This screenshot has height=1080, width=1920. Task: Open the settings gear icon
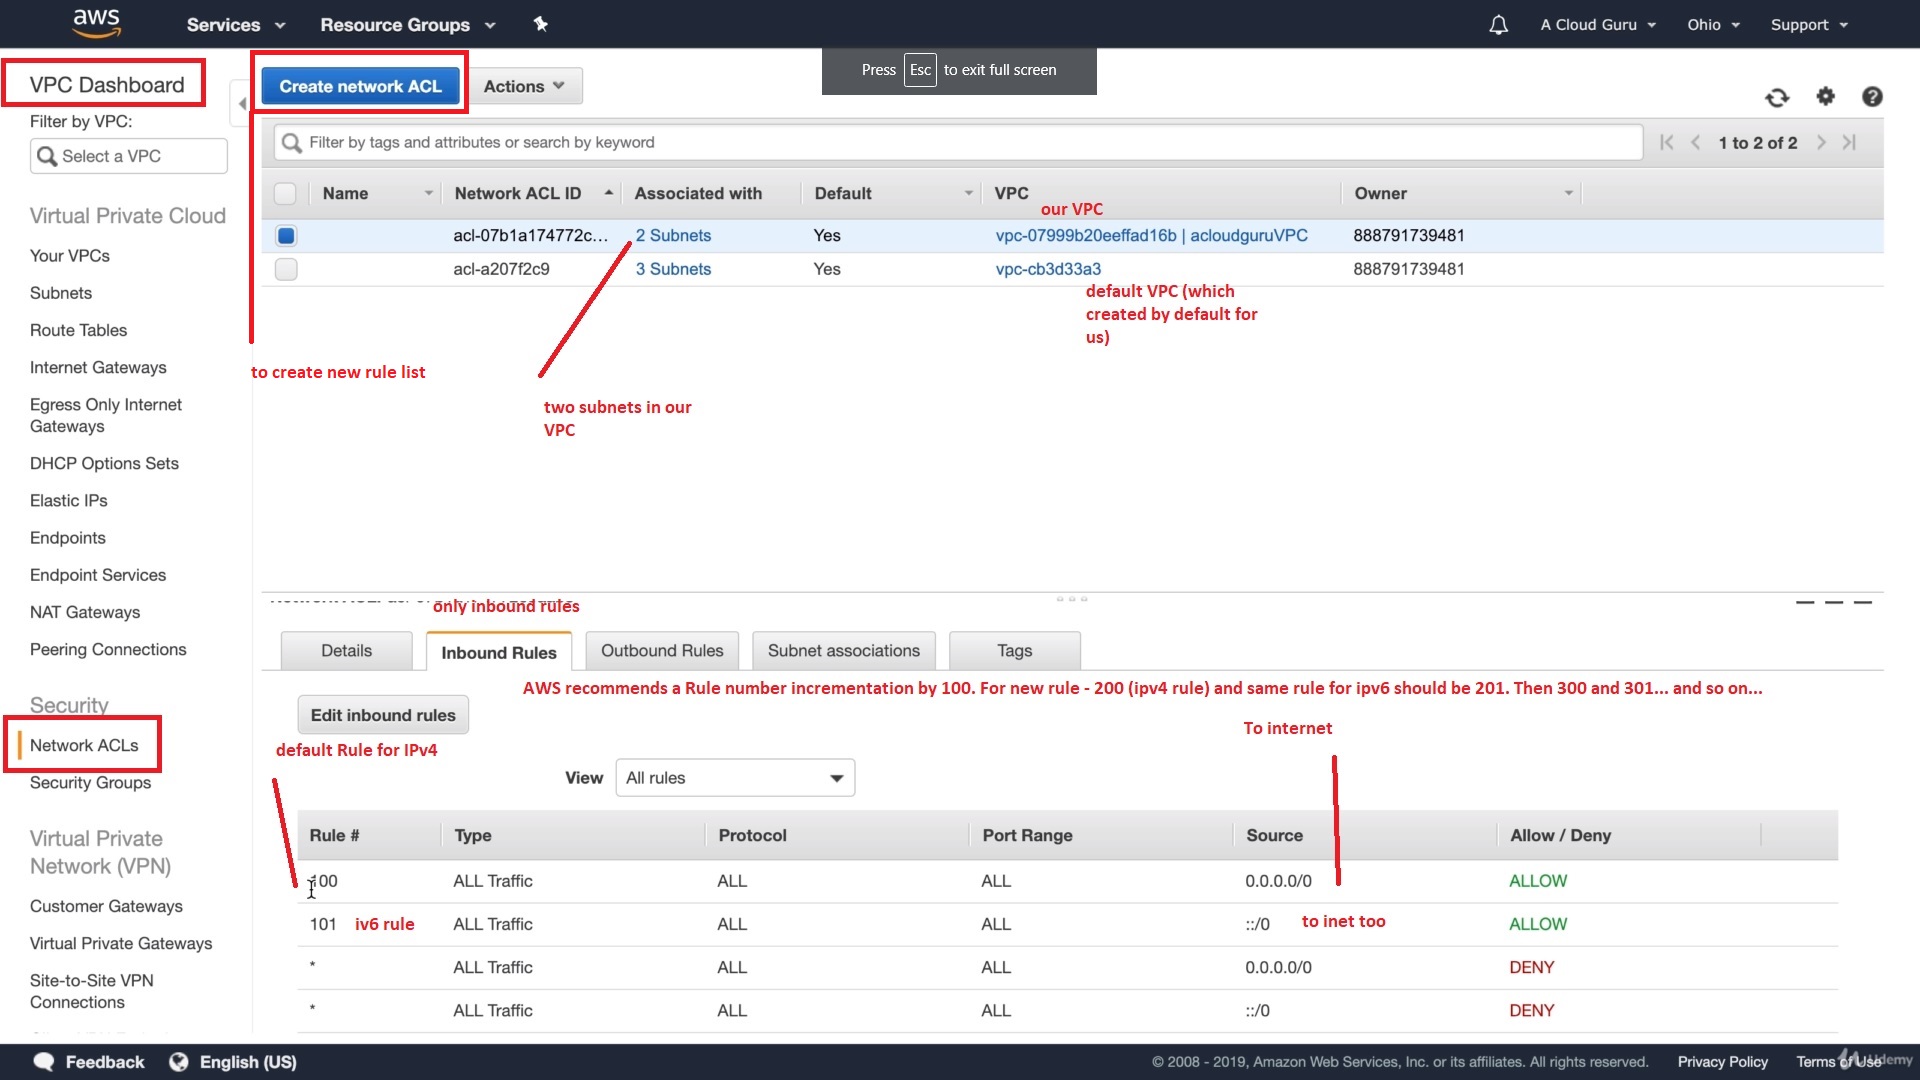point(1826,96)
